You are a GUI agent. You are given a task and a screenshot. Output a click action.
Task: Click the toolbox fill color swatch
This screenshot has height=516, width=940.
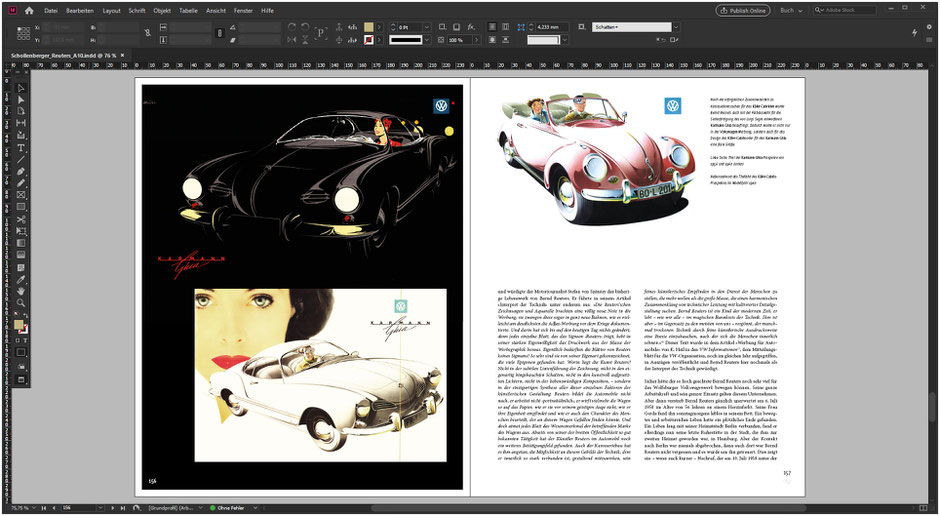pyautogui.click(x=19, y=324)
